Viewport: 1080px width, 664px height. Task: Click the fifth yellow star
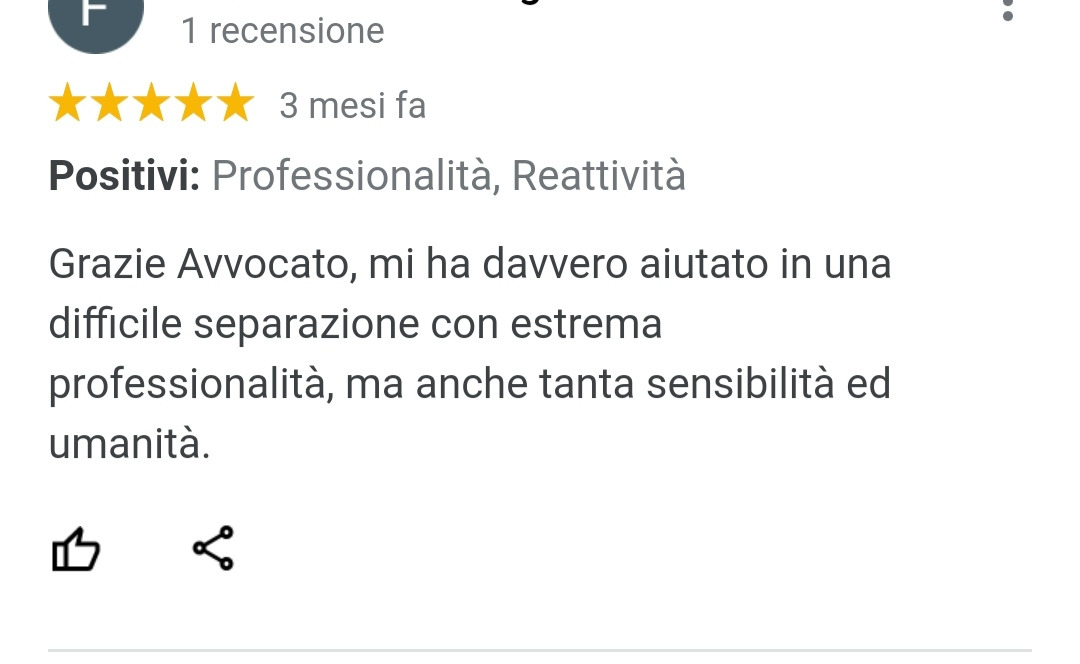(x=236, y=103)
